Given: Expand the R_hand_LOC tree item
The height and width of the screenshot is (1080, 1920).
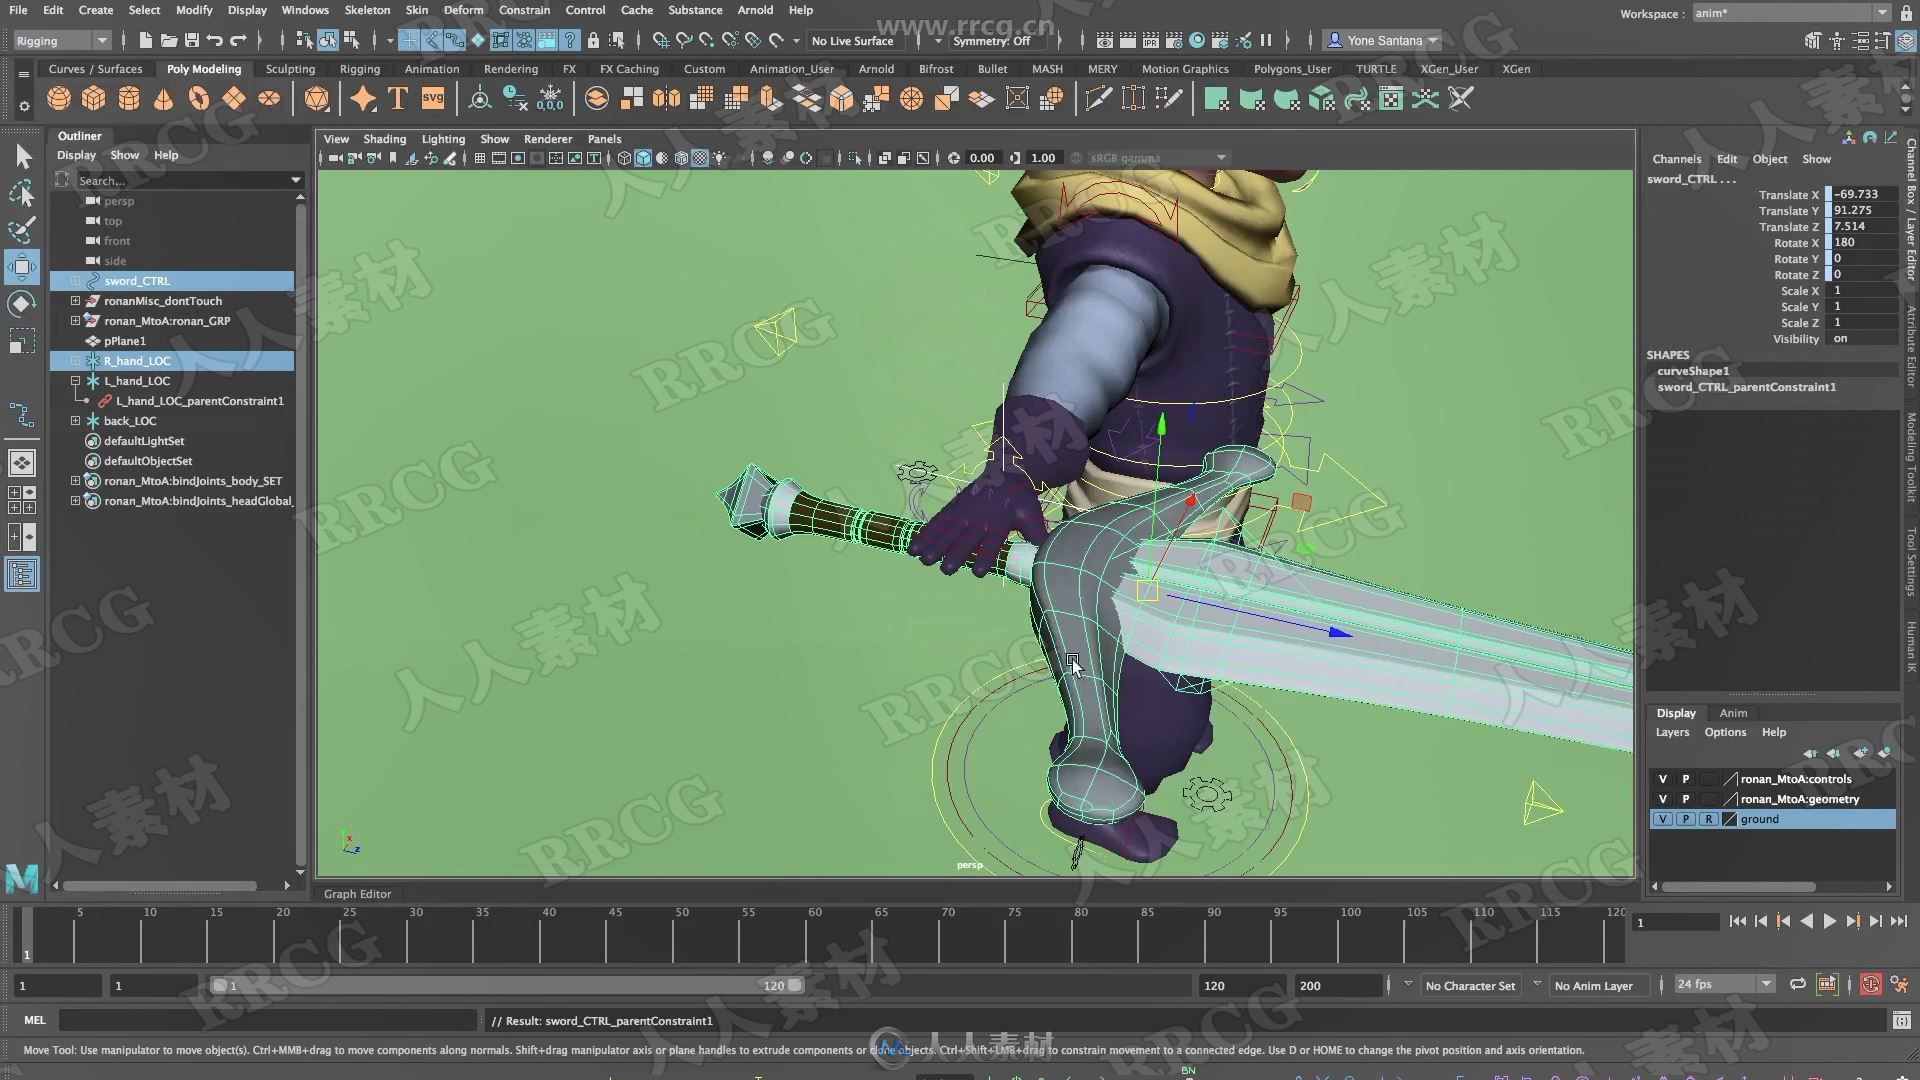Looking at the screenshot, I should [75, 360].
